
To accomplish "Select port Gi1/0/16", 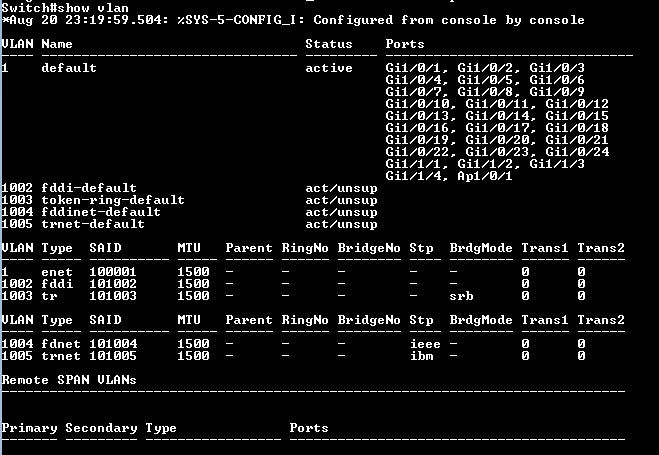I will click(418, 128).
